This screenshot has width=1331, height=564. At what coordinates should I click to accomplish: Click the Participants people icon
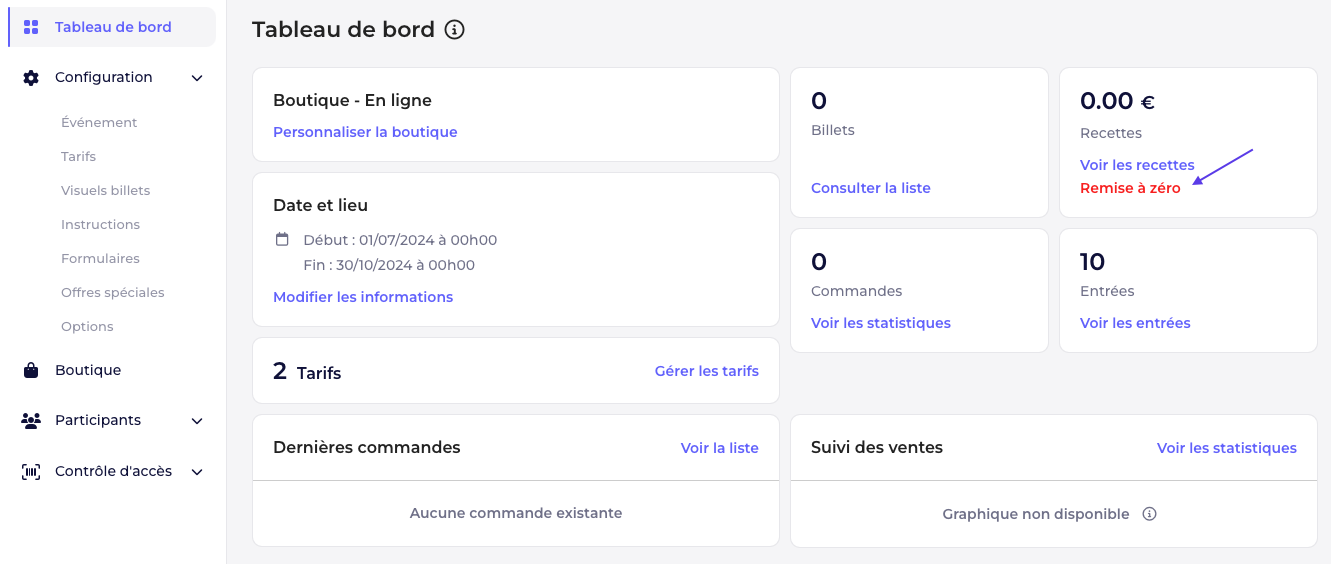31,421
